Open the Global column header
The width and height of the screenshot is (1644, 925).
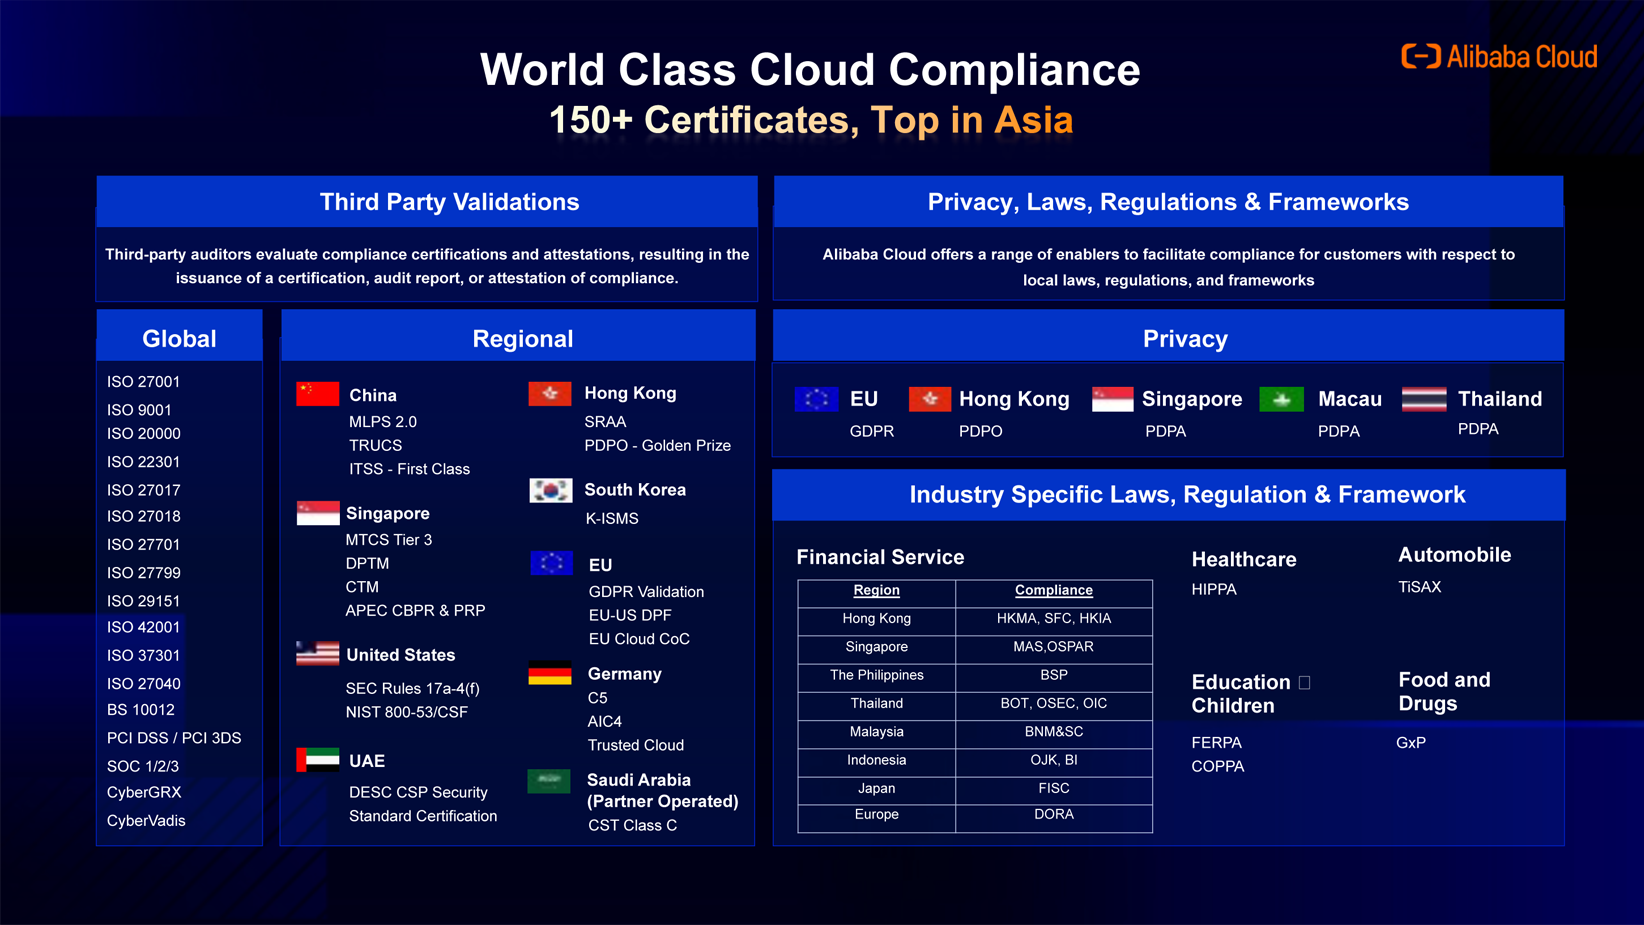point(179,338)
